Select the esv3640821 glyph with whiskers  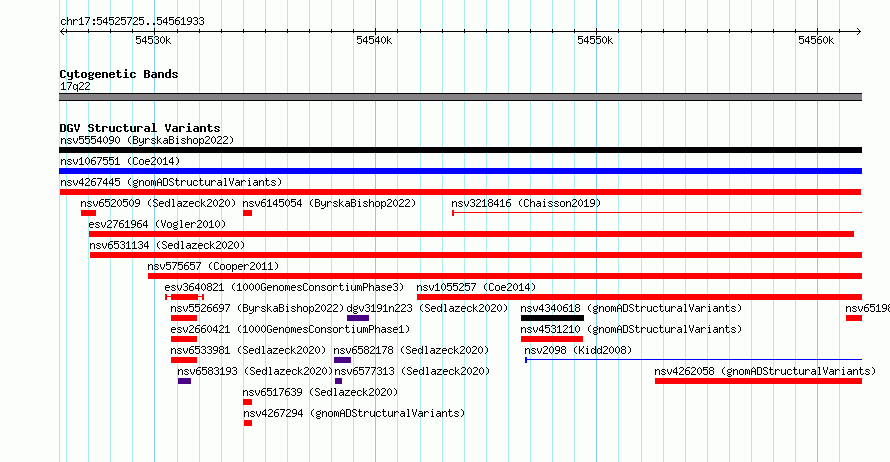[184, 297]
